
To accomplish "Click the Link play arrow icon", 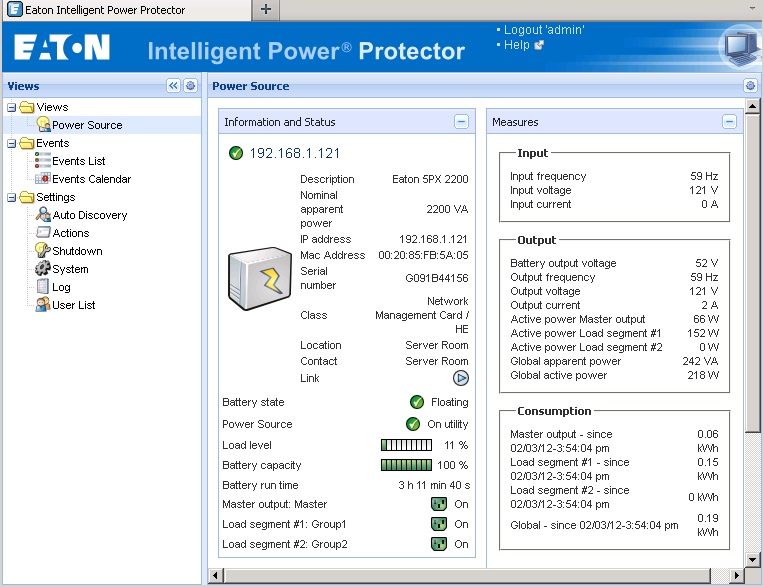I will coord(460,378).
